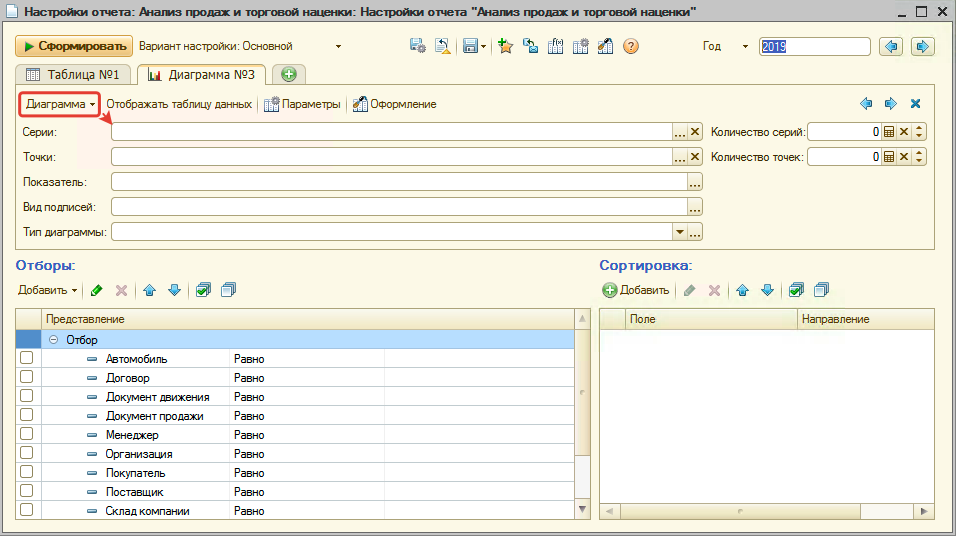
Task: Click the Сформировать button
Action: coord(73,47)
